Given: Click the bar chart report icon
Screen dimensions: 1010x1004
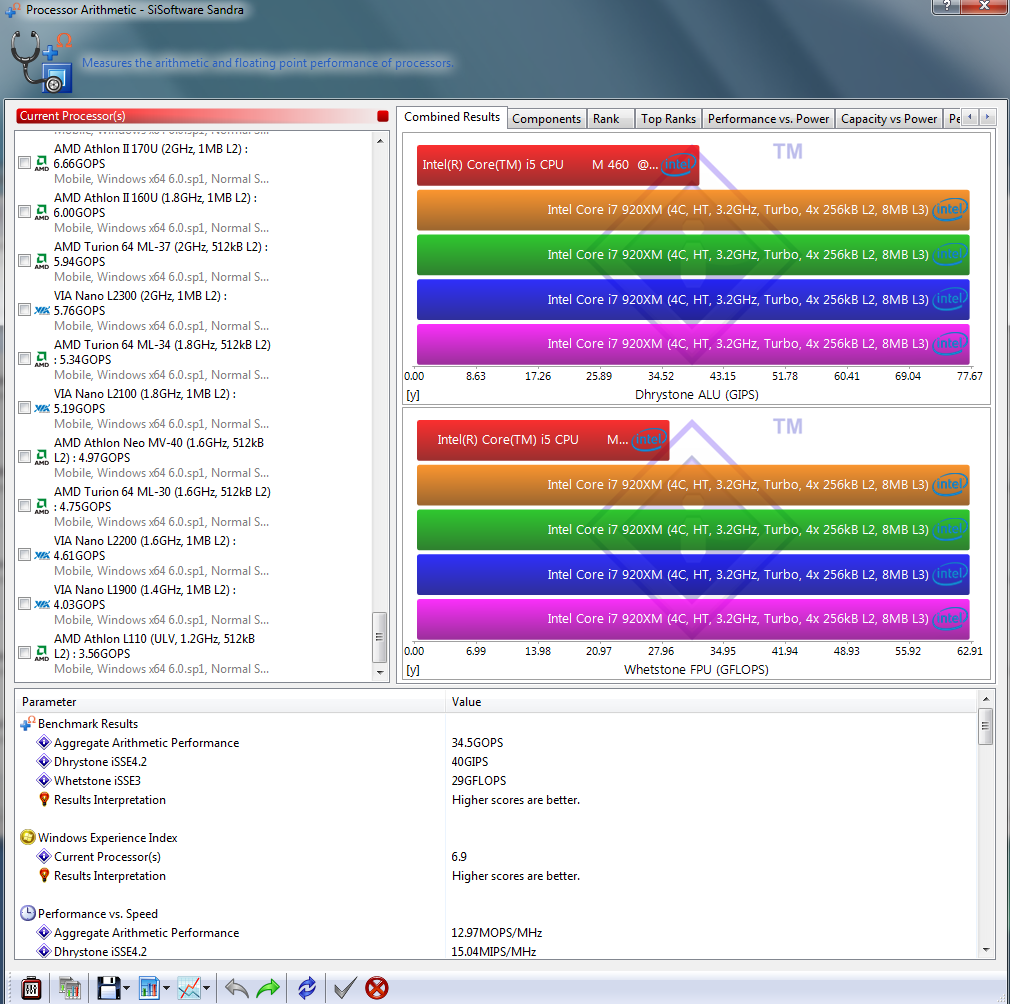Looking at the screenshot, I should point(149,987).
